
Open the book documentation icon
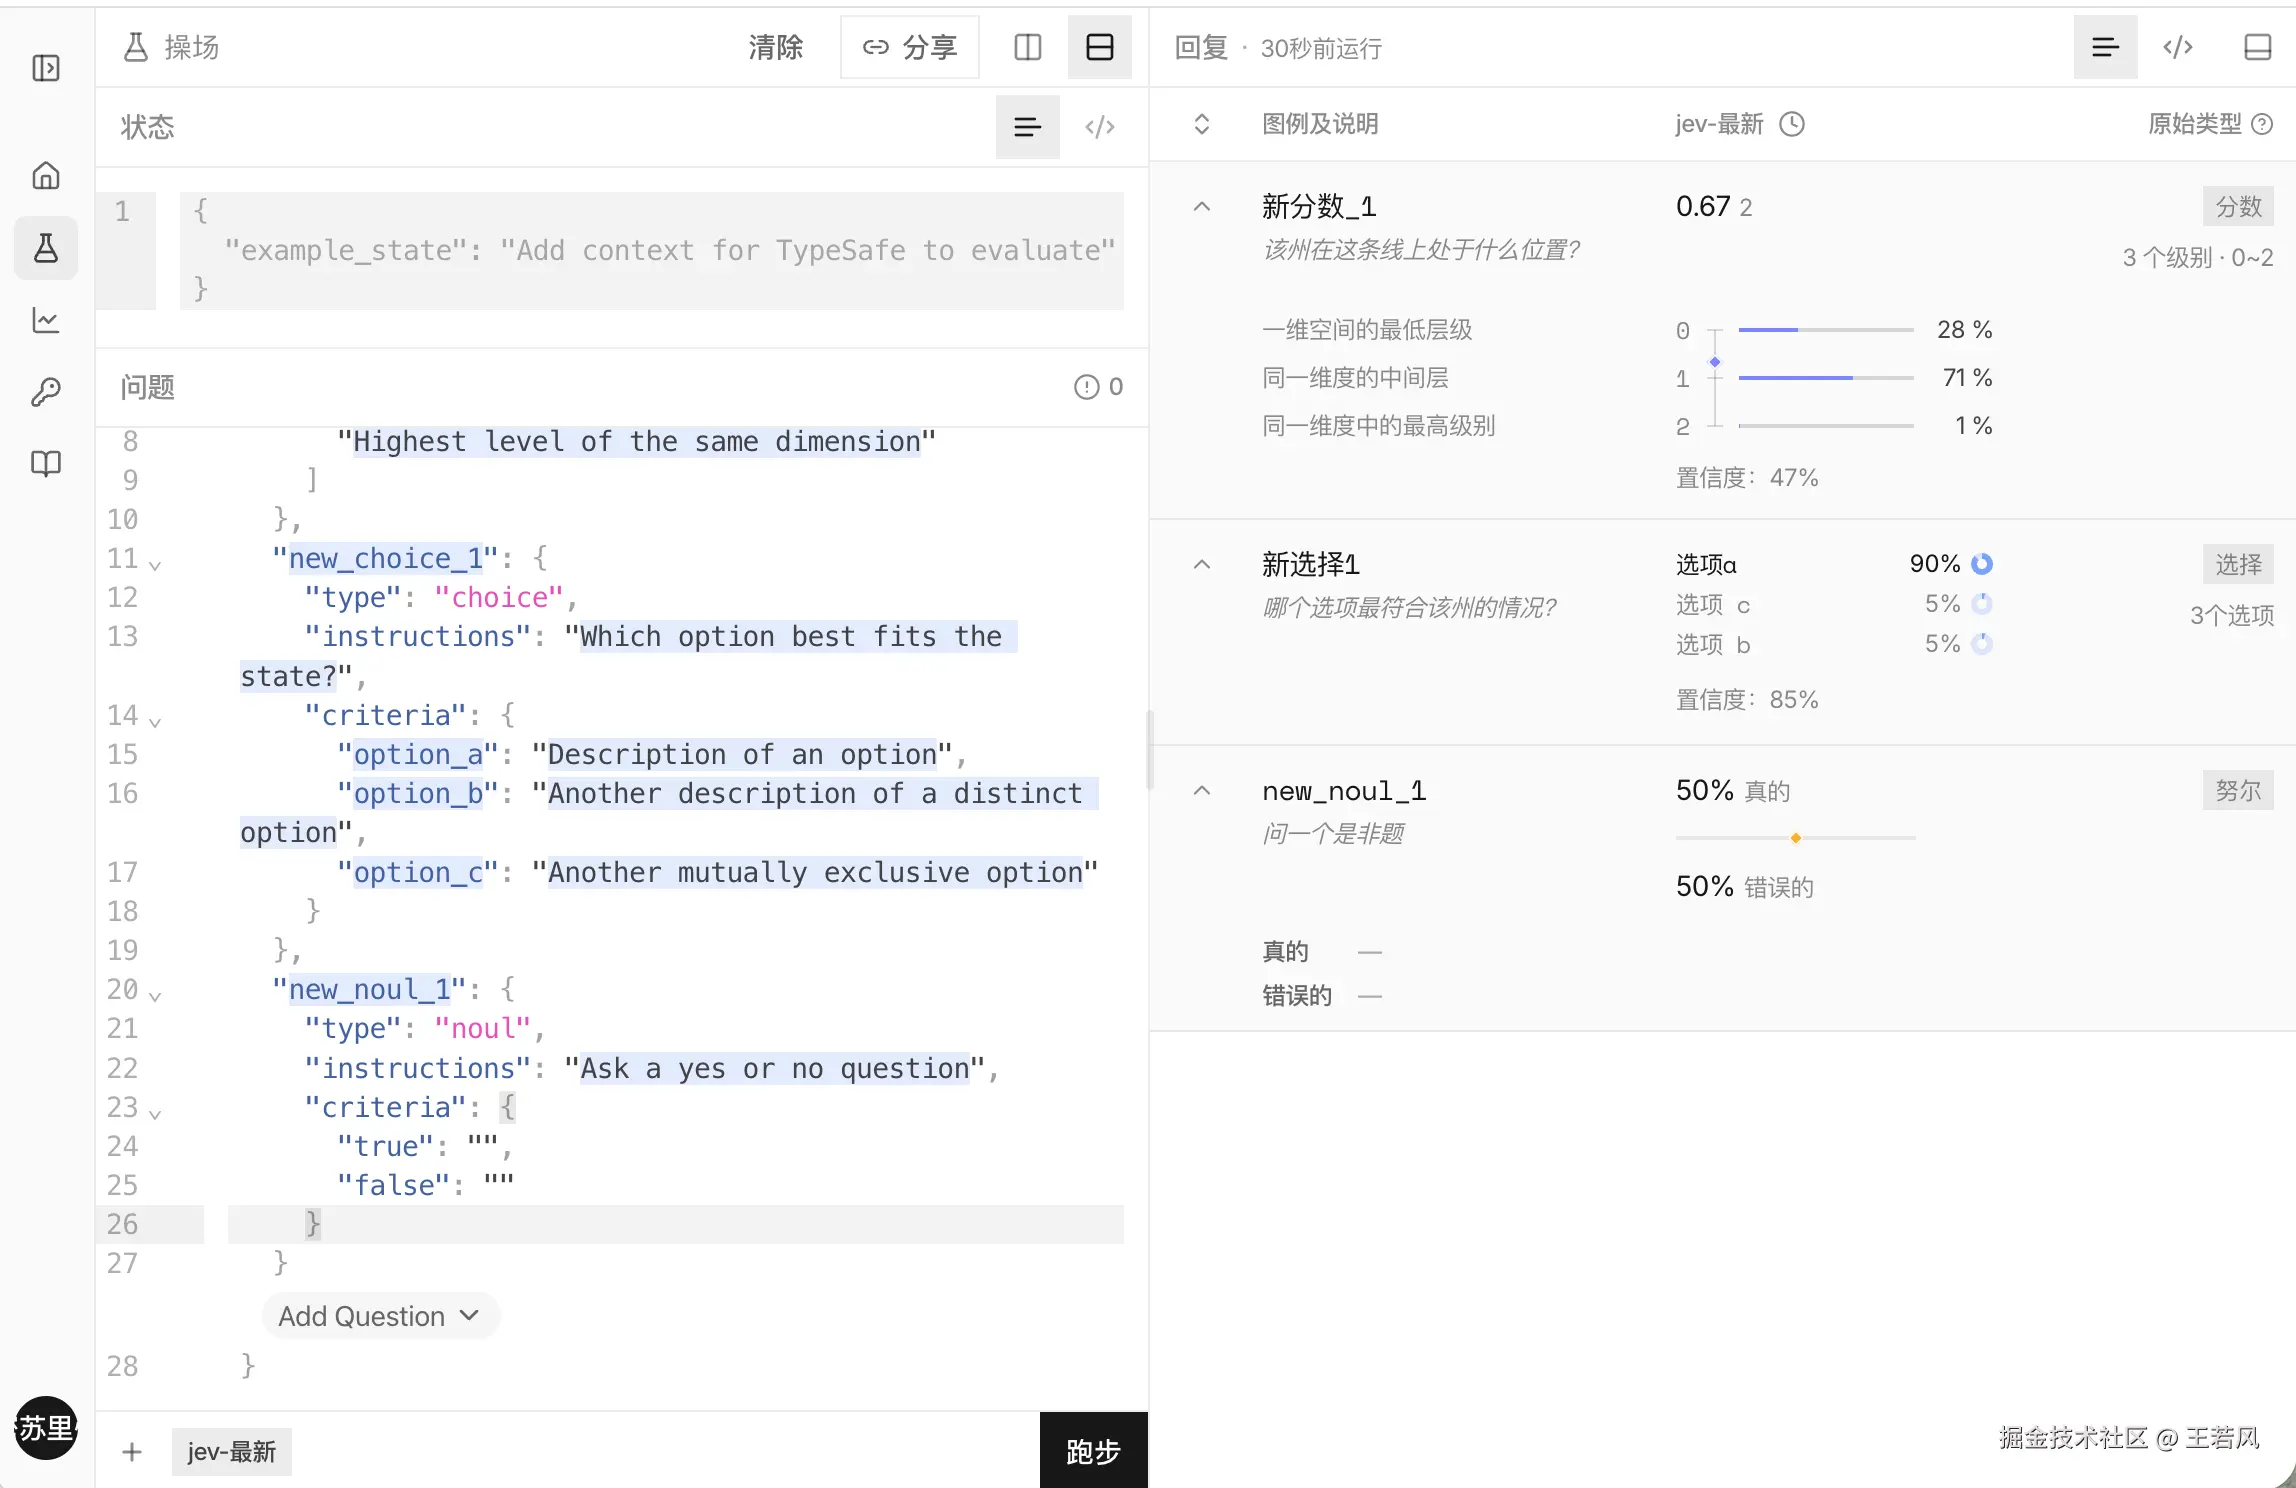coord(46,464)
